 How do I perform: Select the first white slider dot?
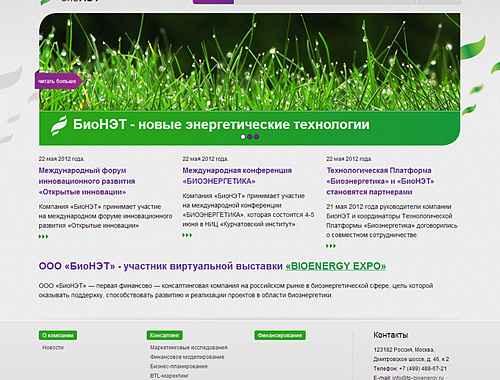pyautogui.click(x=243, y=137)
